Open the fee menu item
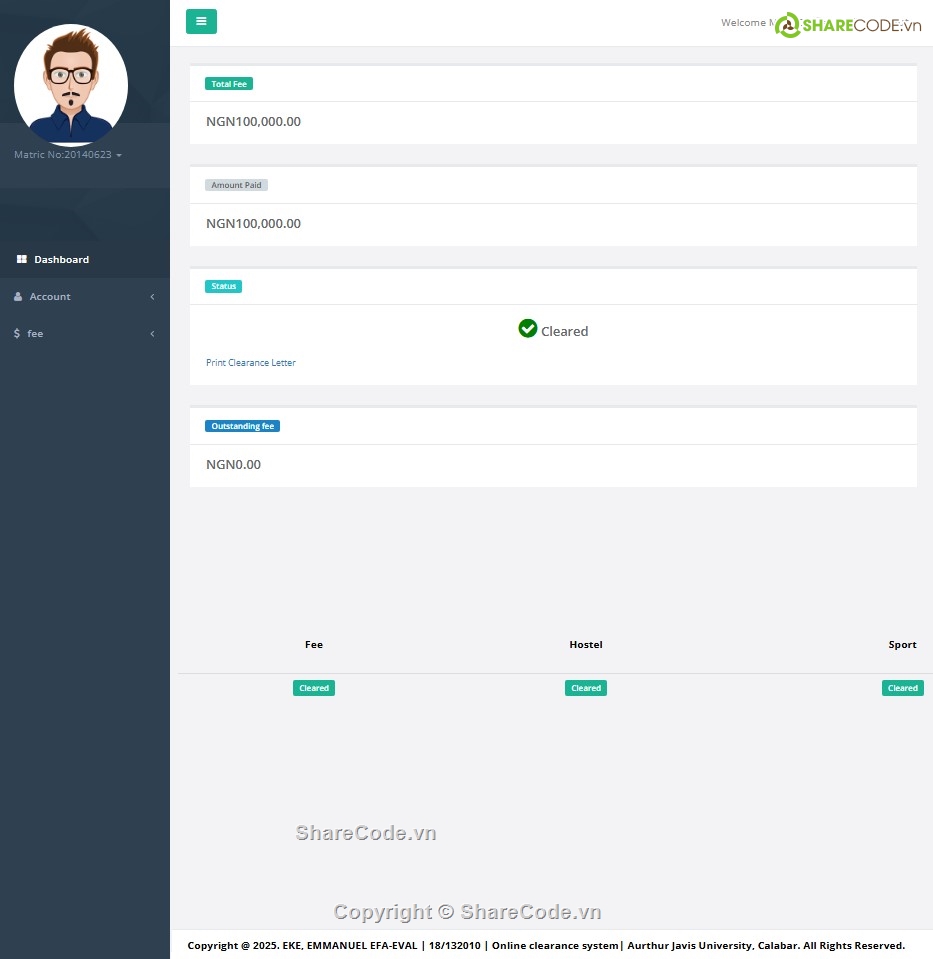Image resolution: width=933 pixels, height=959 pixels. [x=85, y=333]
